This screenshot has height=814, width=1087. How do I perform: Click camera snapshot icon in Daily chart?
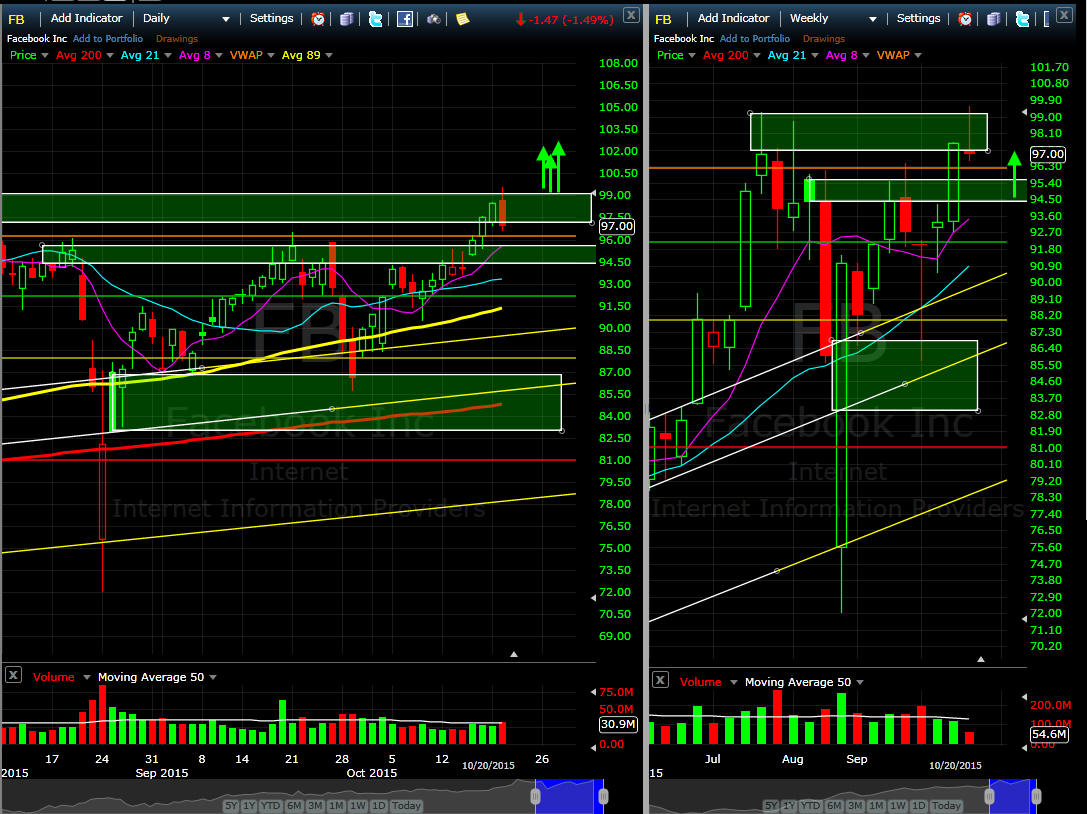(x=433, y=19)
